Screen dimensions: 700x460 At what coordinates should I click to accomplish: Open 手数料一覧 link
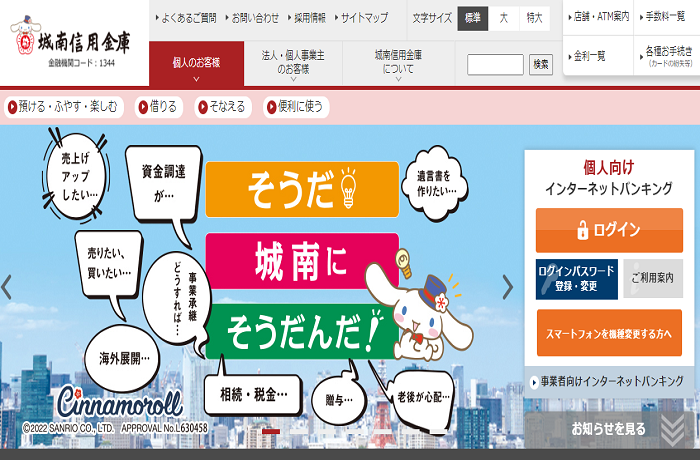click(662, 17)
